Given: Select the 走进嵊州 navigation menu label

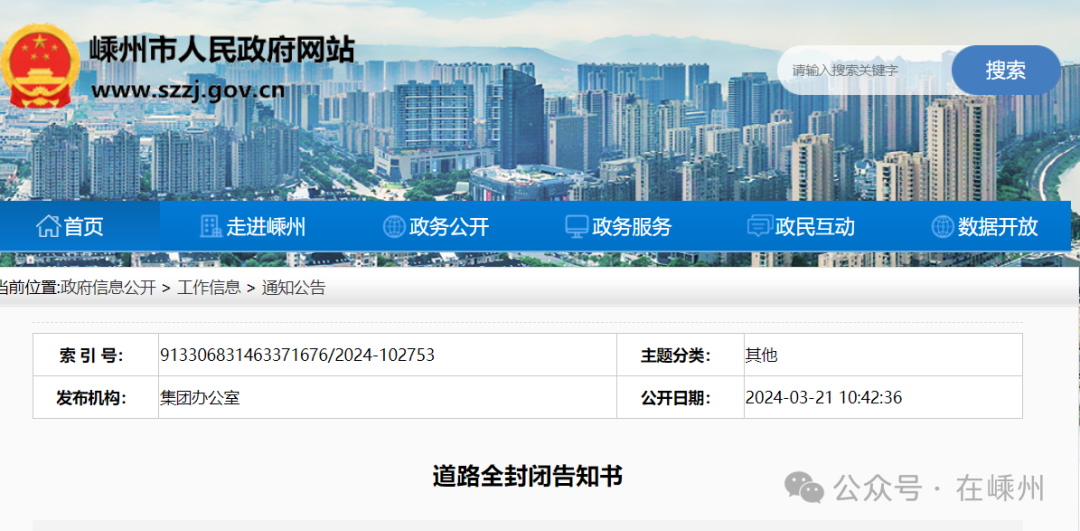Looking at the screenshot, I should click(x=266, y=227).
